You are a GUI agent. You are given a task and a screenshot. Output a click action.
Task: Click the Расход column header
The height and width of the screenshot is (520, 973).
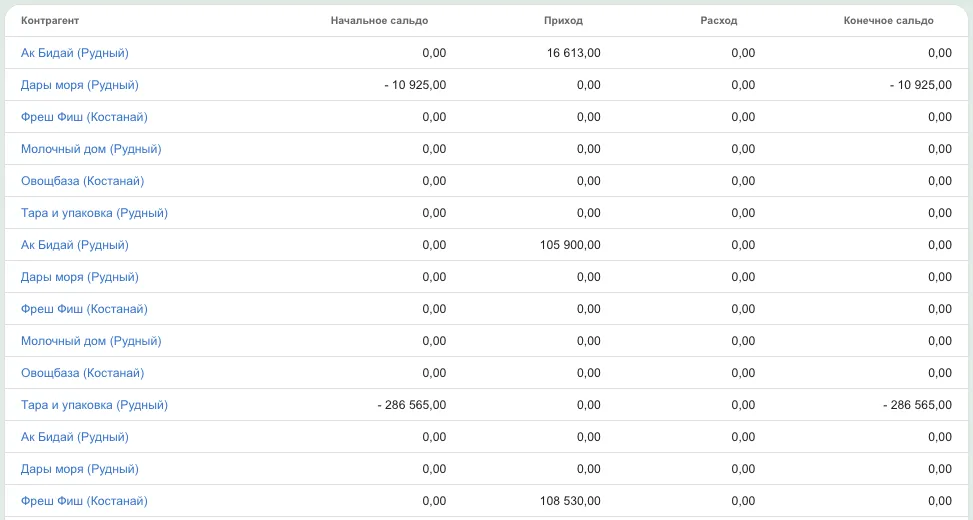(719, 20)
